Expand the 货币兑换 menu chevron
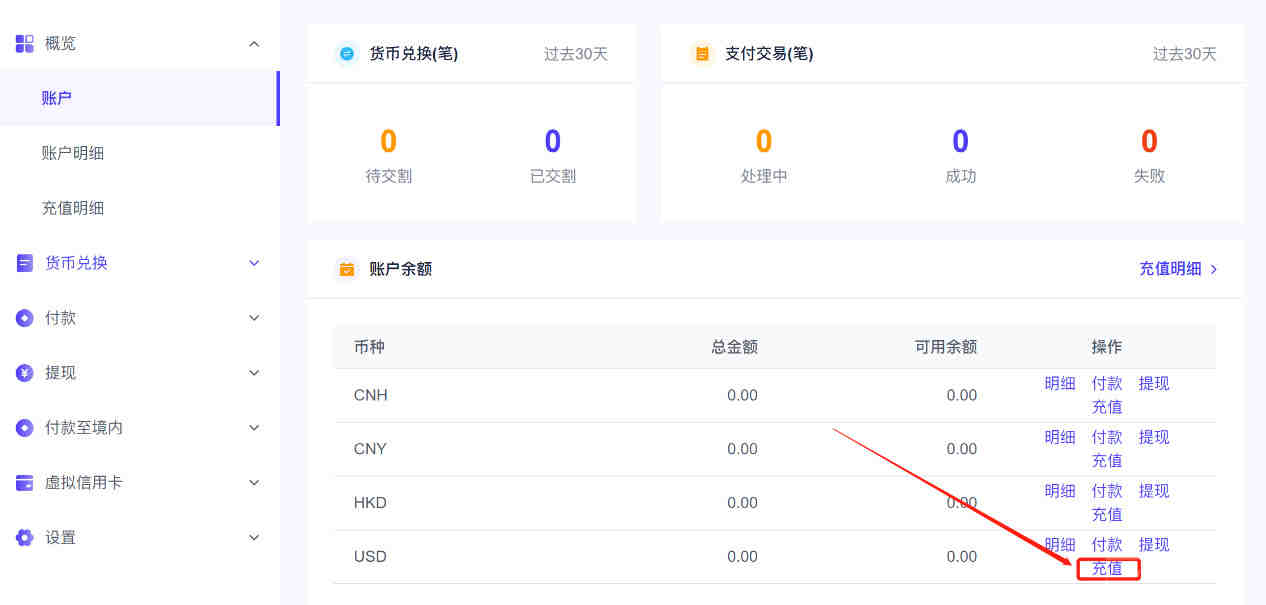 (x=254, y=263)
